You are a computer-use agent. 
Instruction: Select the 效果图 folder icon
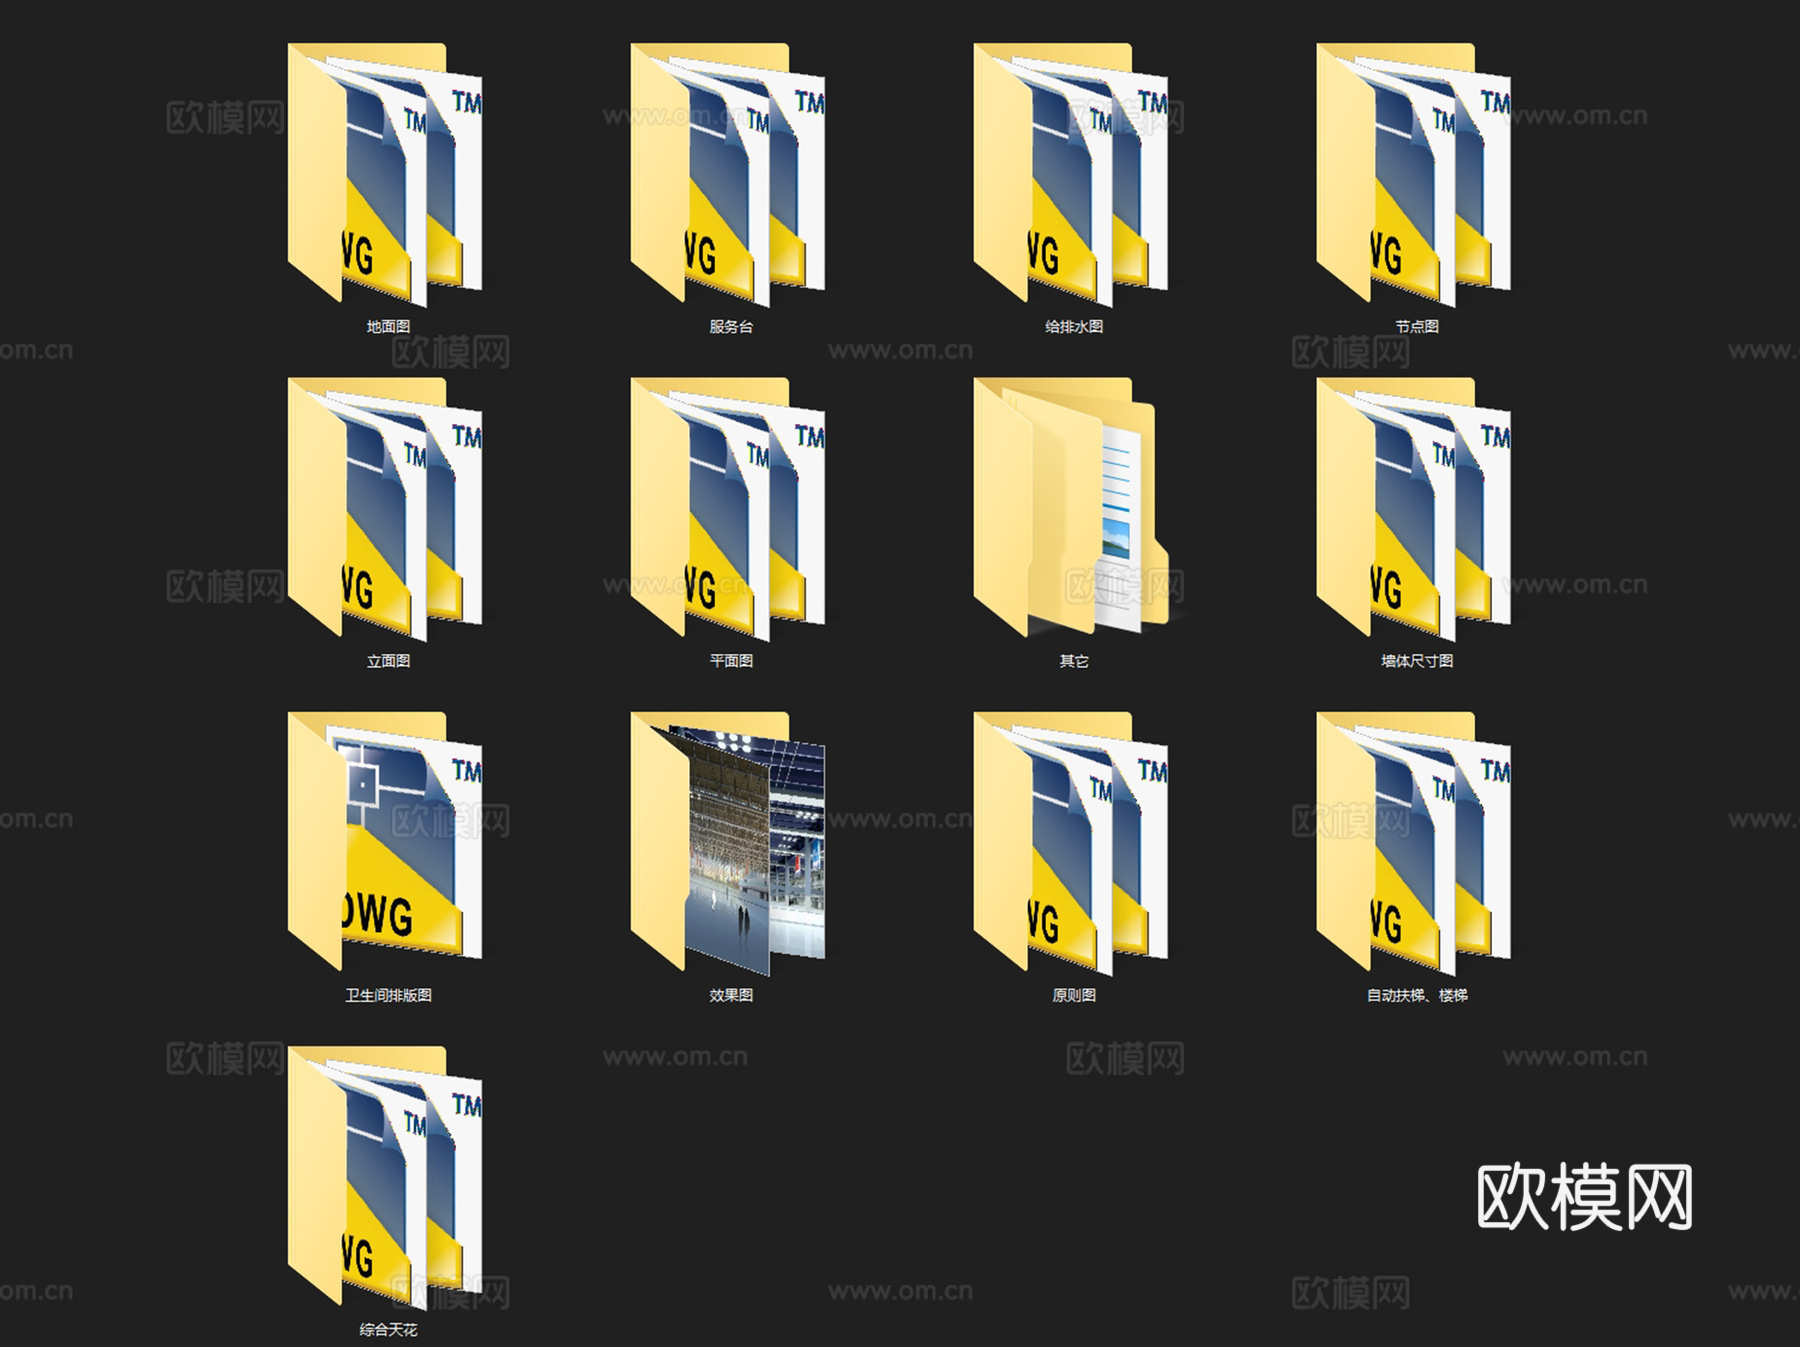click(728, 843)
